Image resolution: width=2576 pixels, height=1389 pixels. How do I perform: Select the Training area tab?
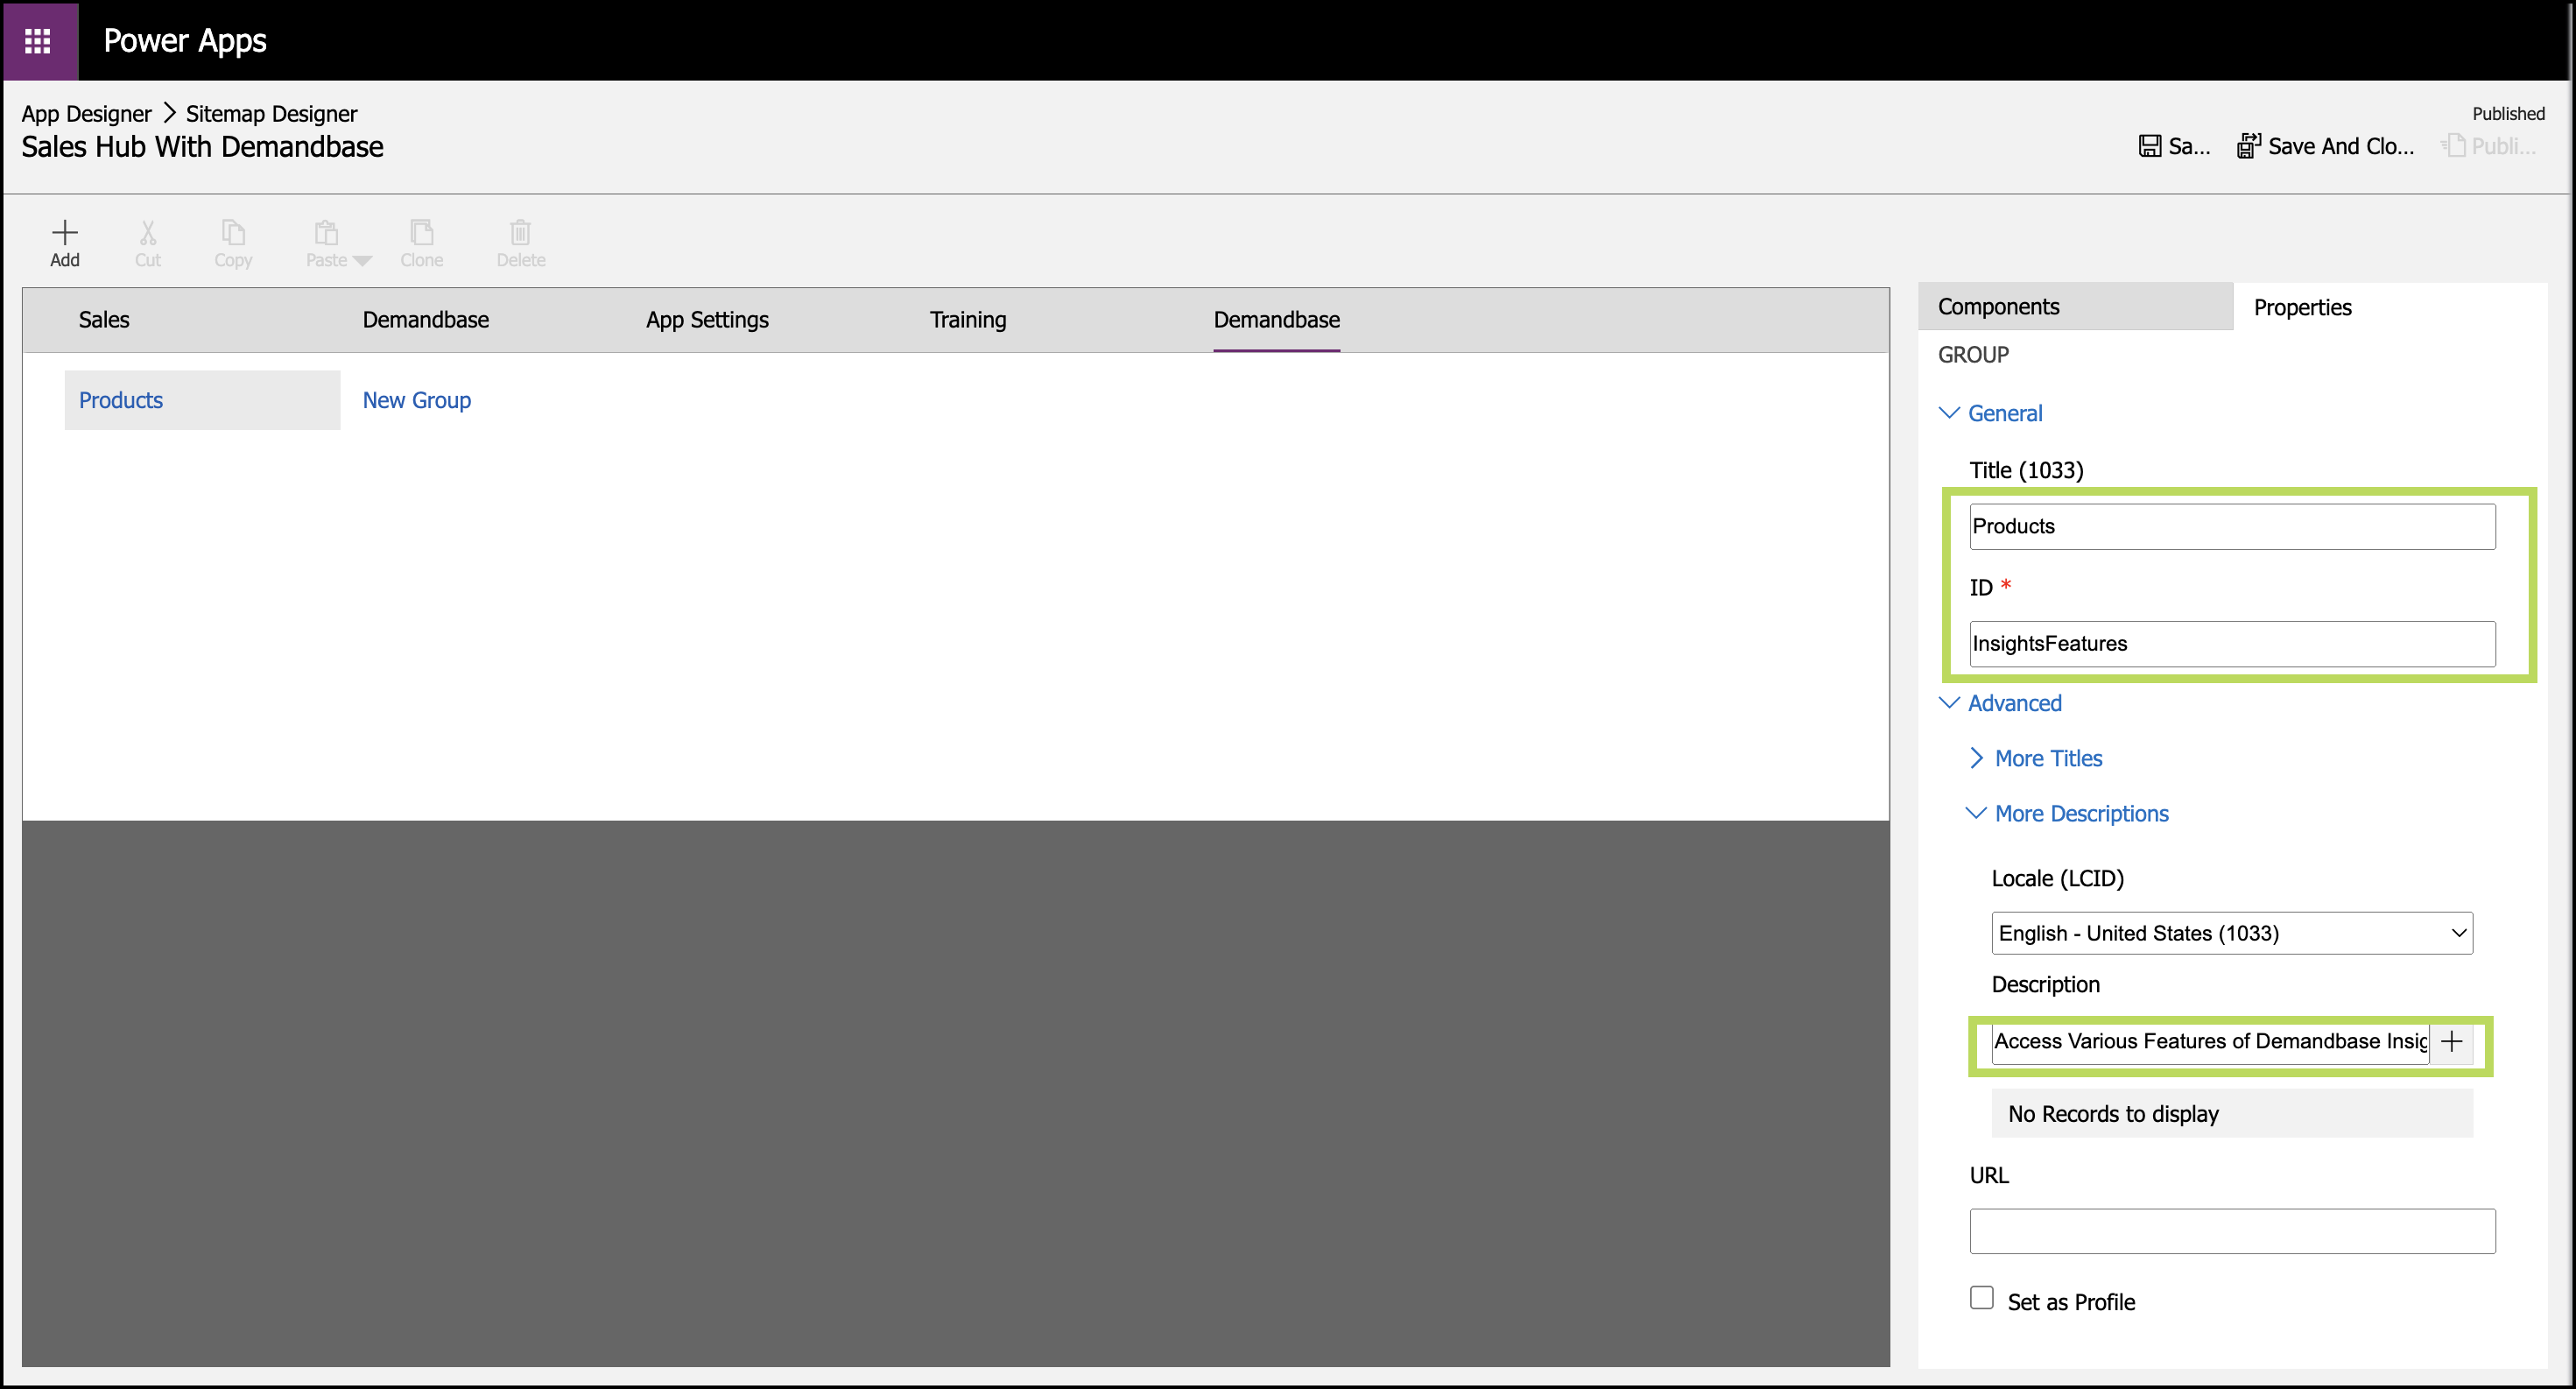[967, 320]
